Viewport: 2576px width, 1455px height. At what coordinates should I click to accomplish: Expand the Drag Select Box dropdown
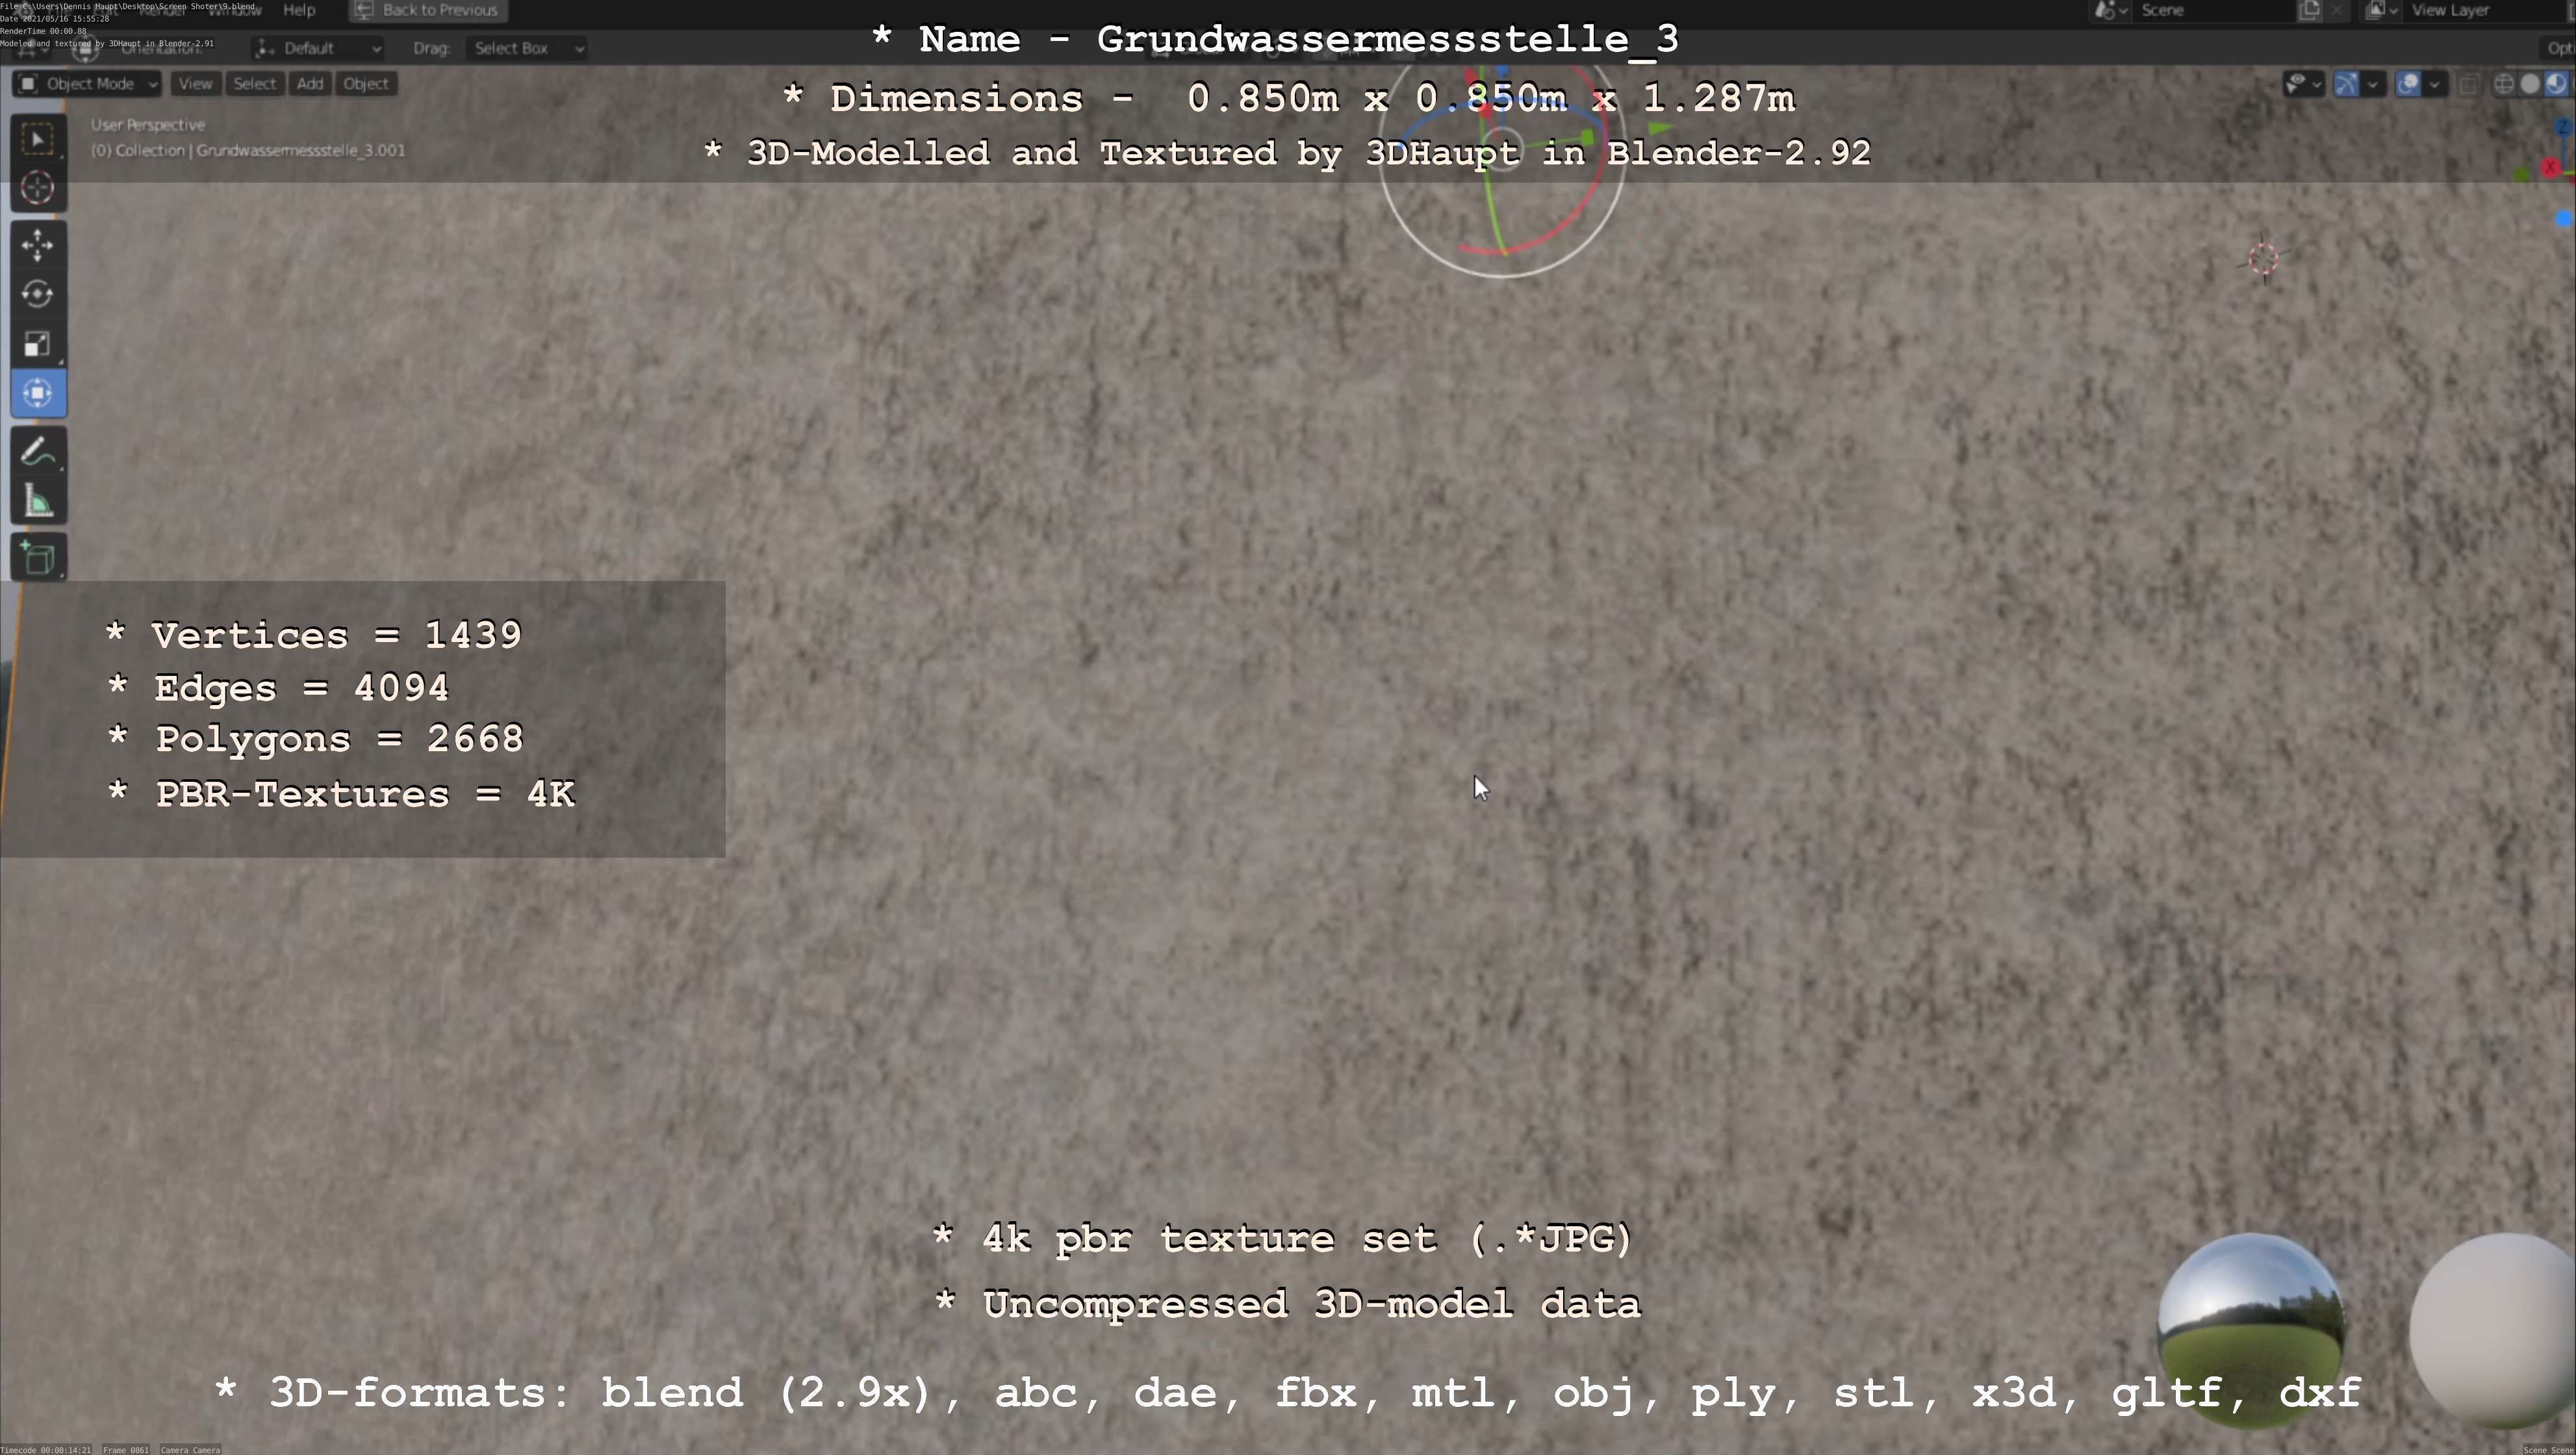pyautogui.click(x=526, y=48)
